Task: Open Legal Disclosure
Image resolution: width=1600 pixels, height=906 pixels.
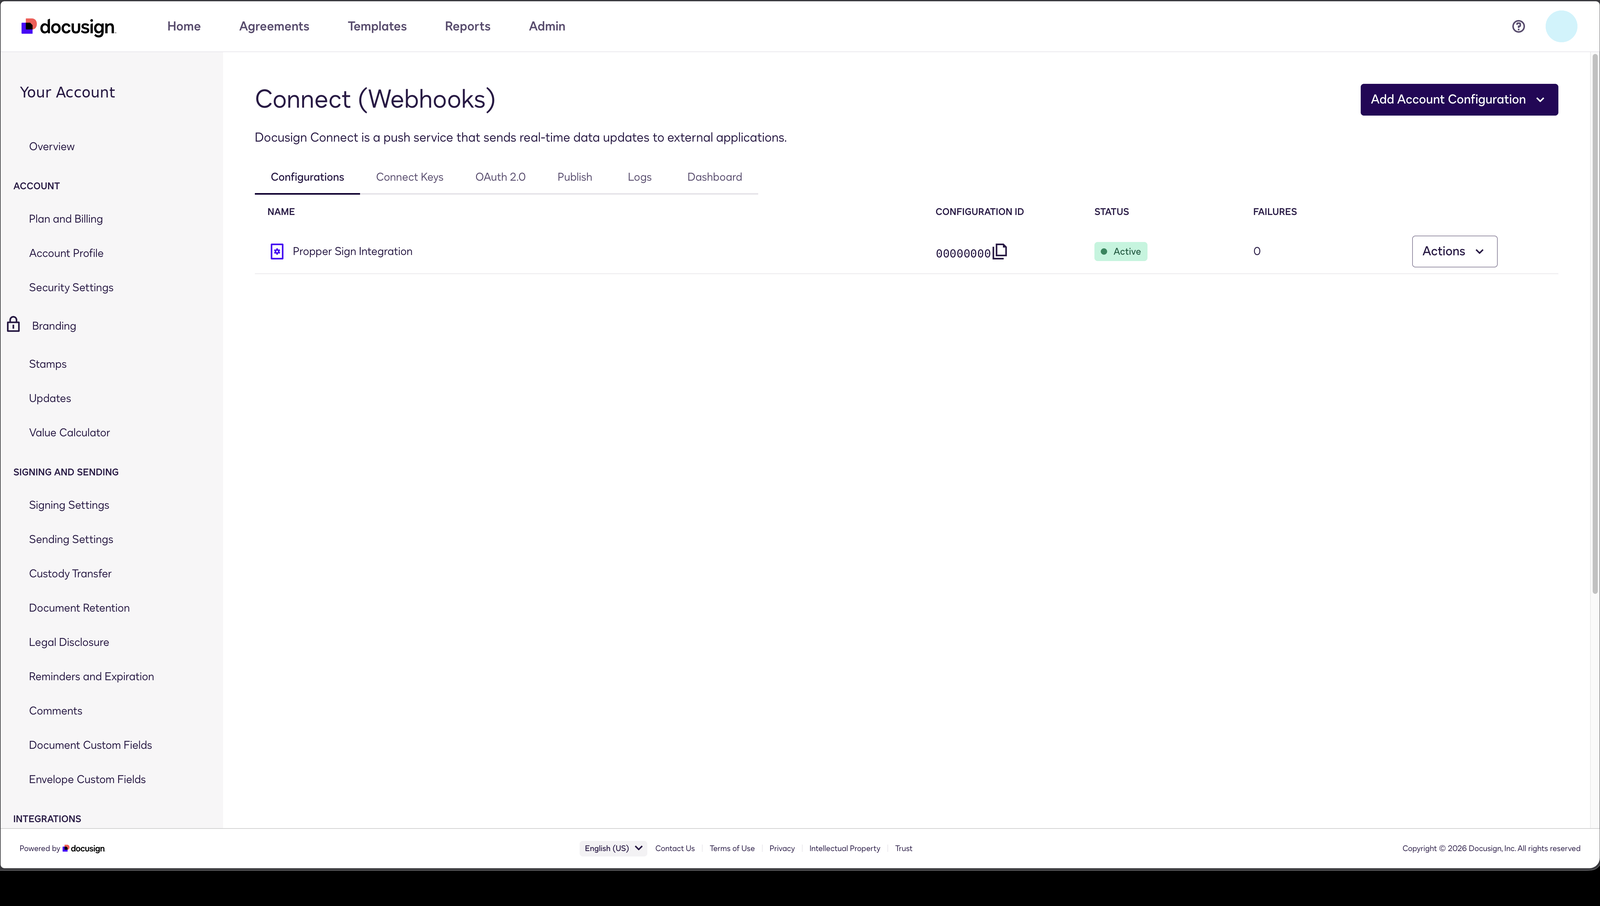Action: (69, 642)
